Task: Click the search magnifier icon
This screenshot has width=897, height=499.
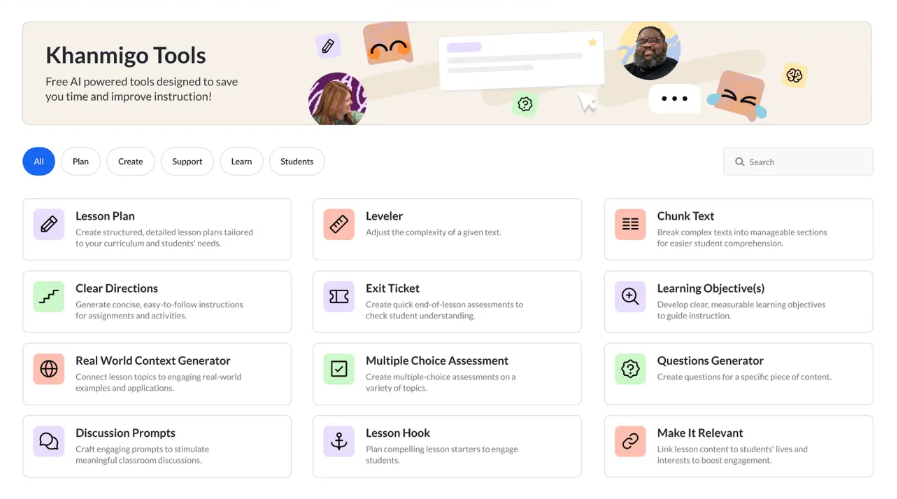Action: 740,162
